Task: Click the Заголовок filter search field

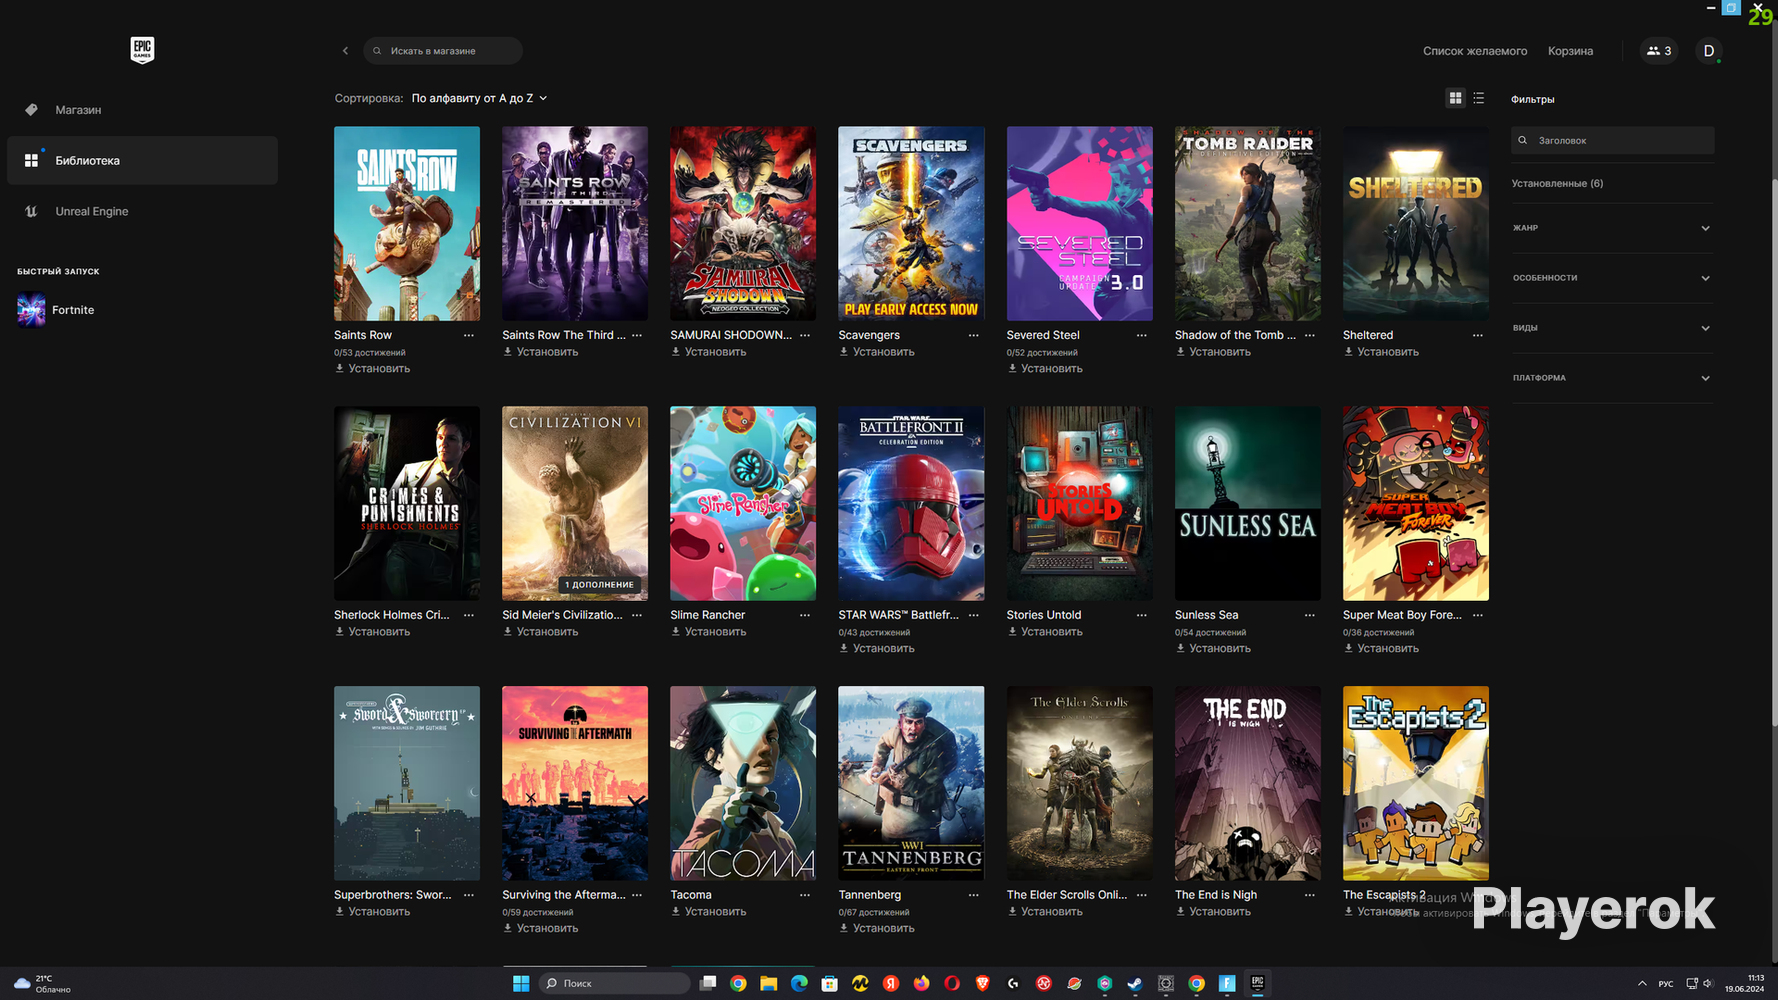Action: coord(1612,141)
